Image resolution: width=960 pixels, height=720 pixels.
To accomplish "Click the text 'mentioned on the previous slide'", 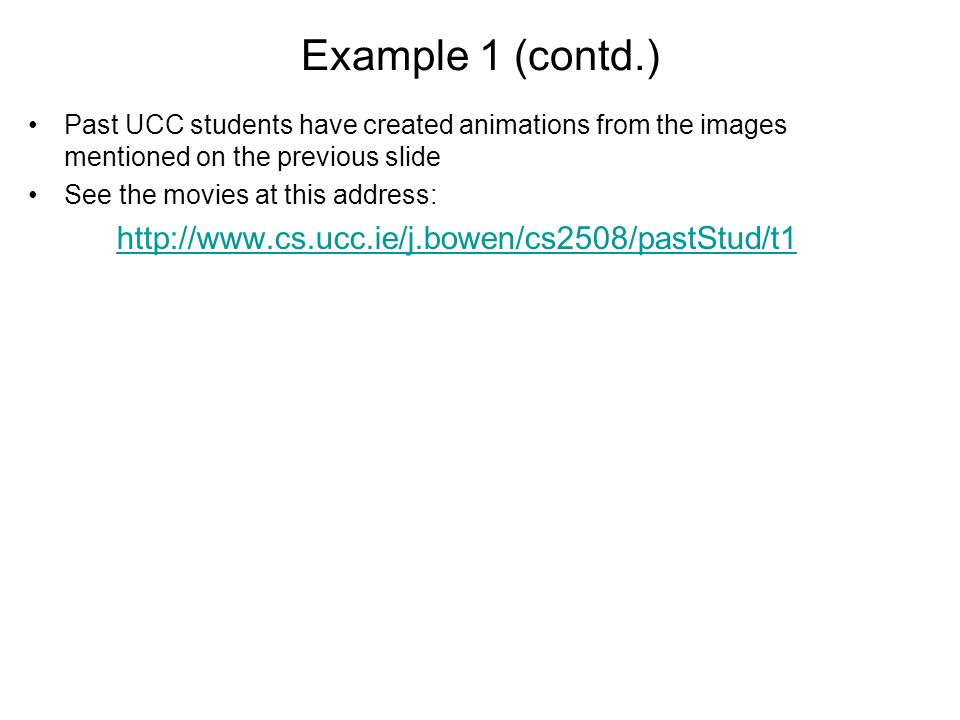I will pyautogui.click(x=252, y=157).
